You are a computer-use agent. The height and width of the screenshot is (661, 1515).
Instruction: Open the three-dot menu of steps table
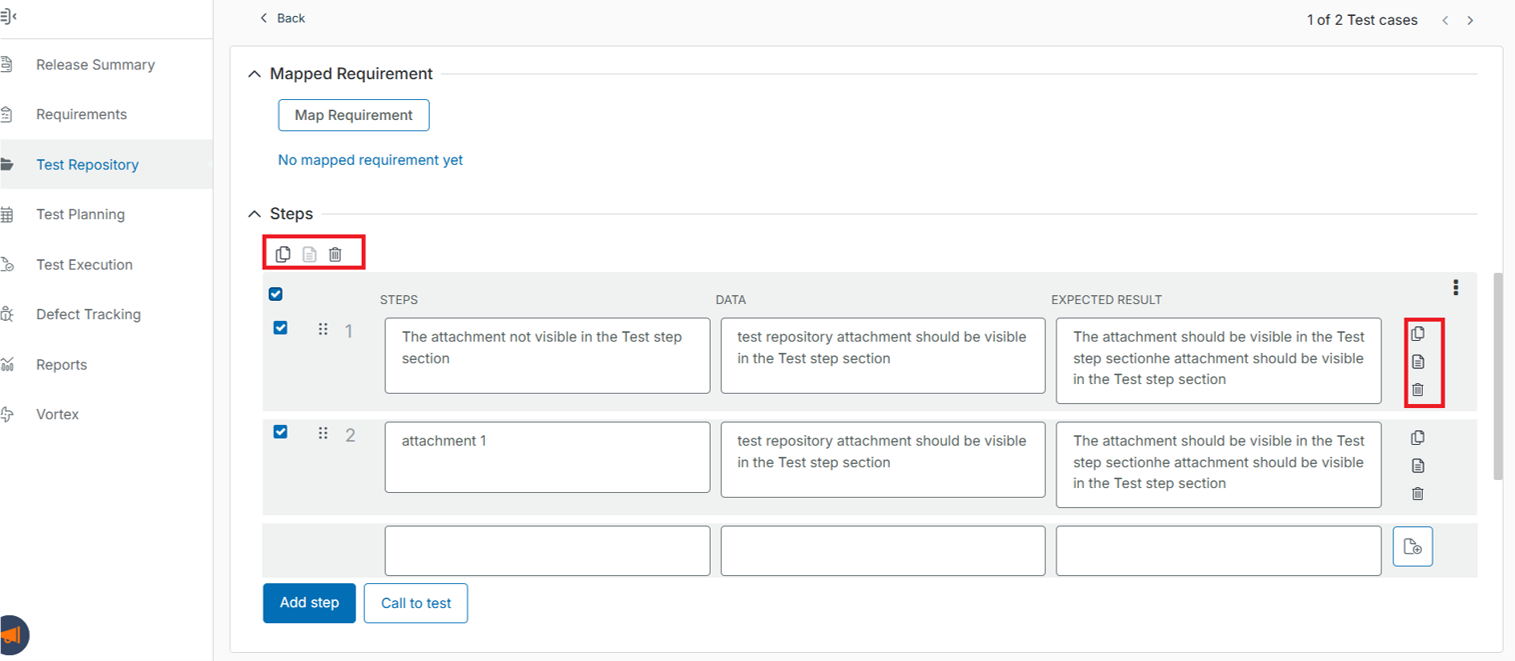(1455, 288)
